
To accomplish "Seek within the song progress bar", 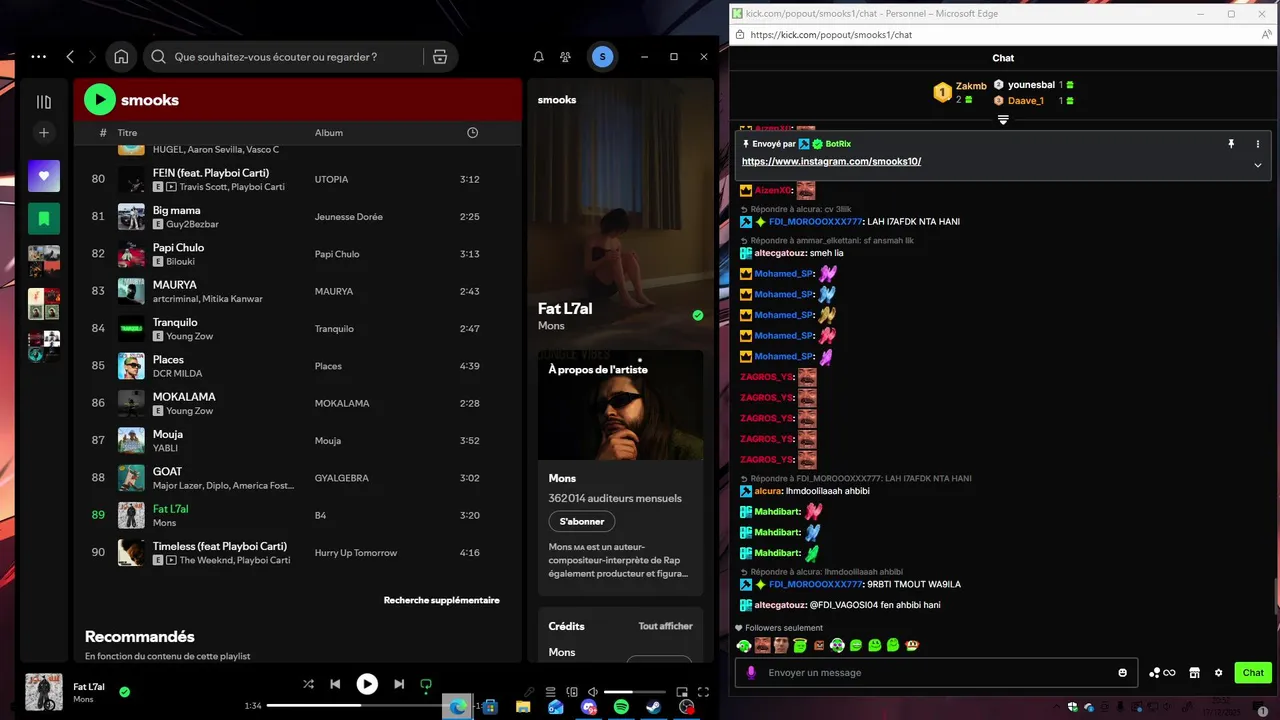I will [370, 705].
